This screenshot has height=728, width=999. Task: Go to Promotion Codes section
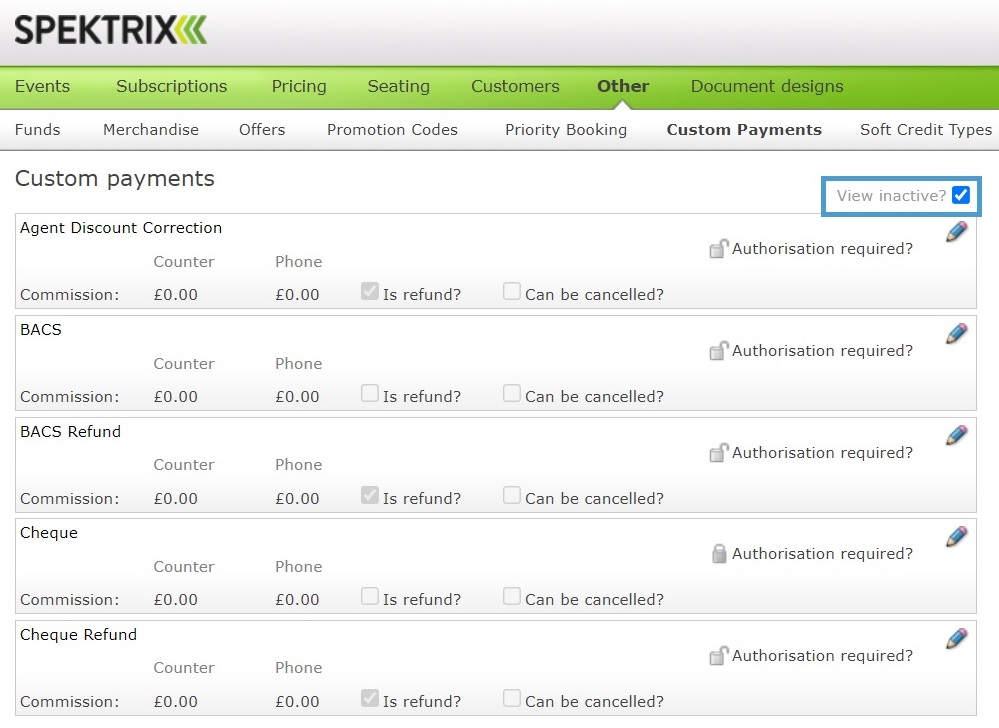(x=392, y=130)
